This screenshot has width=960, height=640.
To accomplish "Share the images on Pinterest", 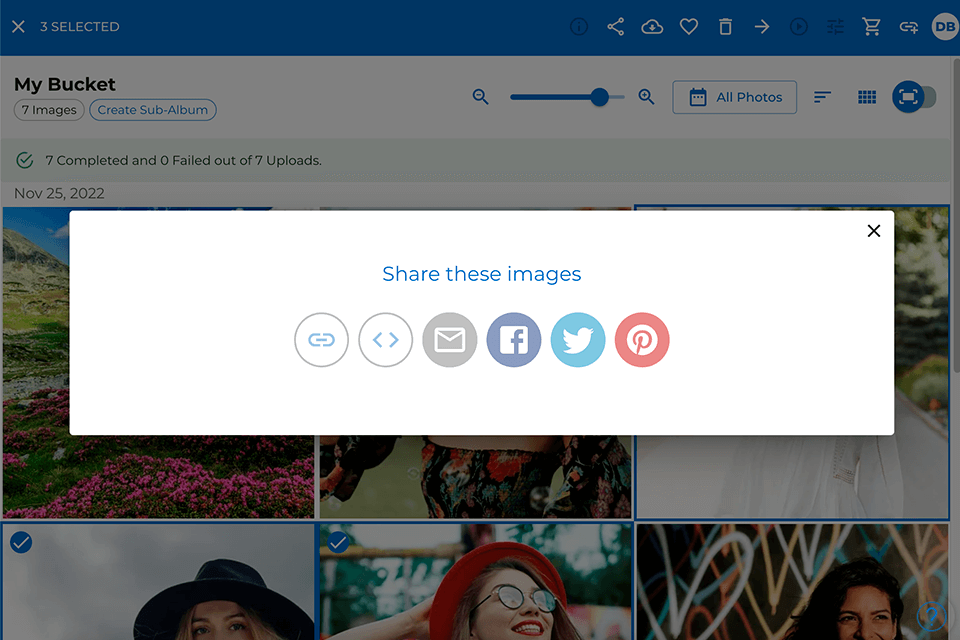I will coord(642,340).
